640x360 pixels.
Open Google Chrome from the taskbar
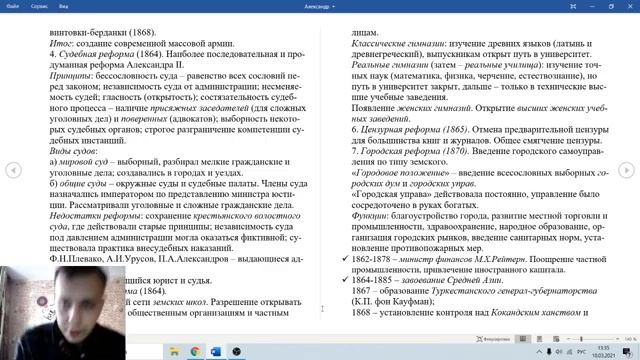[x=195, y=351]
